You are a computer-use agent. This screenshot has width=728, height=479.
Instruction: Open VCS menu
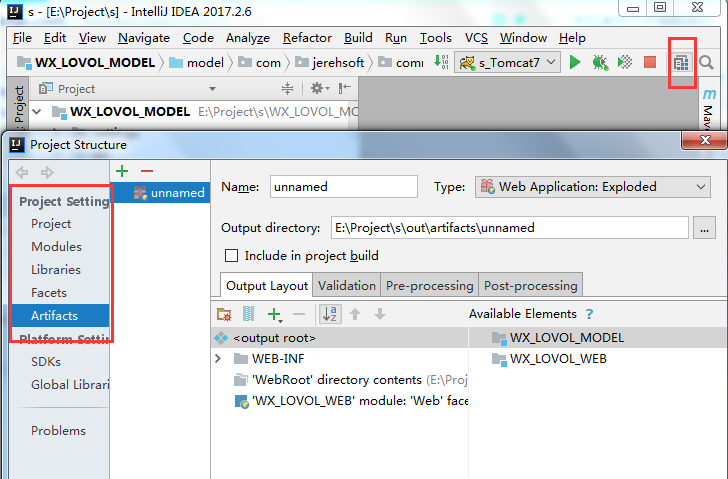coord(476,38)
